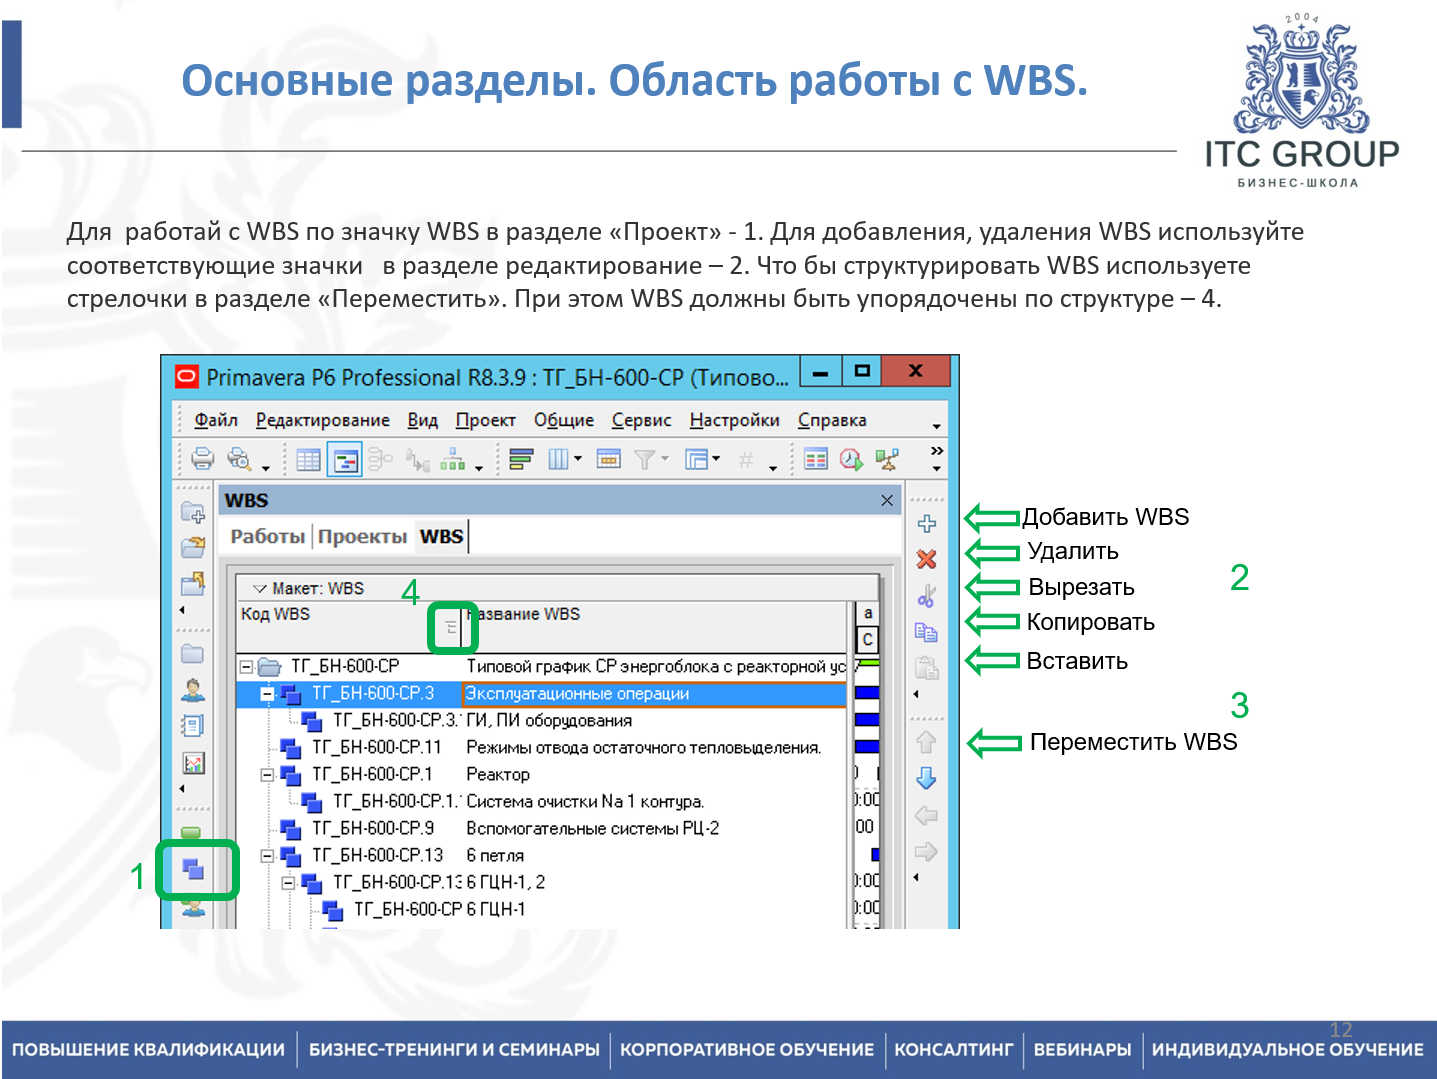Open the Сервис menu
The width and height of the screenshot is (1437, 1079).
(642, 420)
